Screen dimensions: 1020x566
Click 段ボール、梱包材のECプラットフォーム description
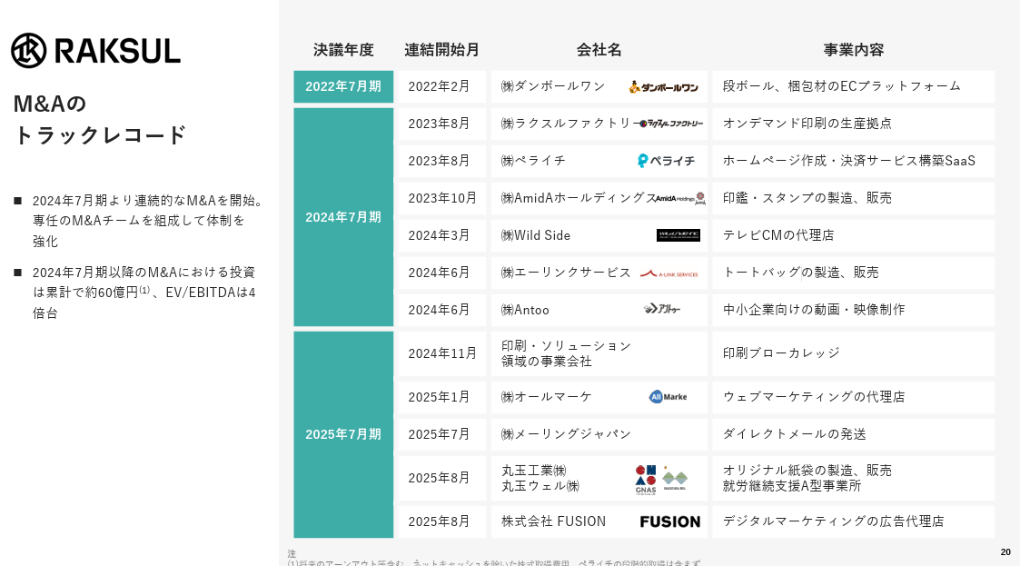pyautogui.click(x=842, y=87)
